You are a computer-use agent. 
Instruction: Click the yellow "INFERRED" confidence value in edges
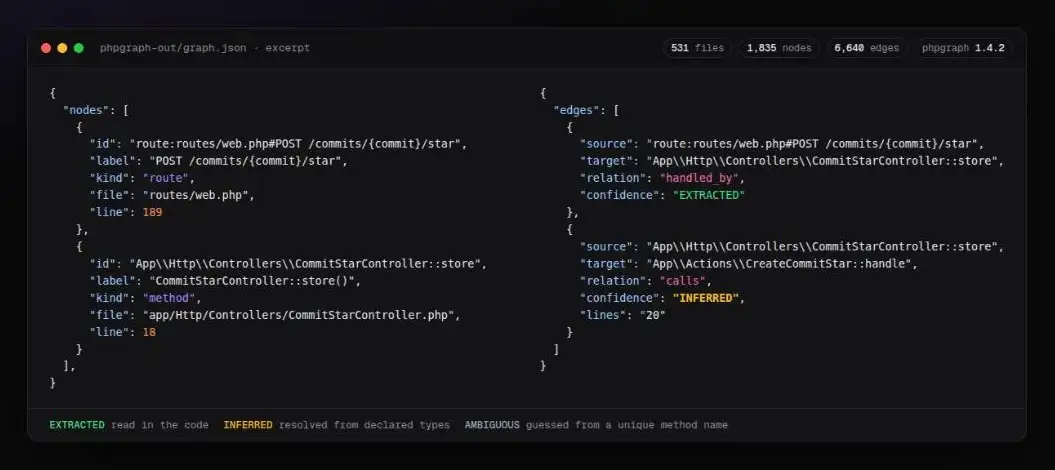[x=706, y=298]
